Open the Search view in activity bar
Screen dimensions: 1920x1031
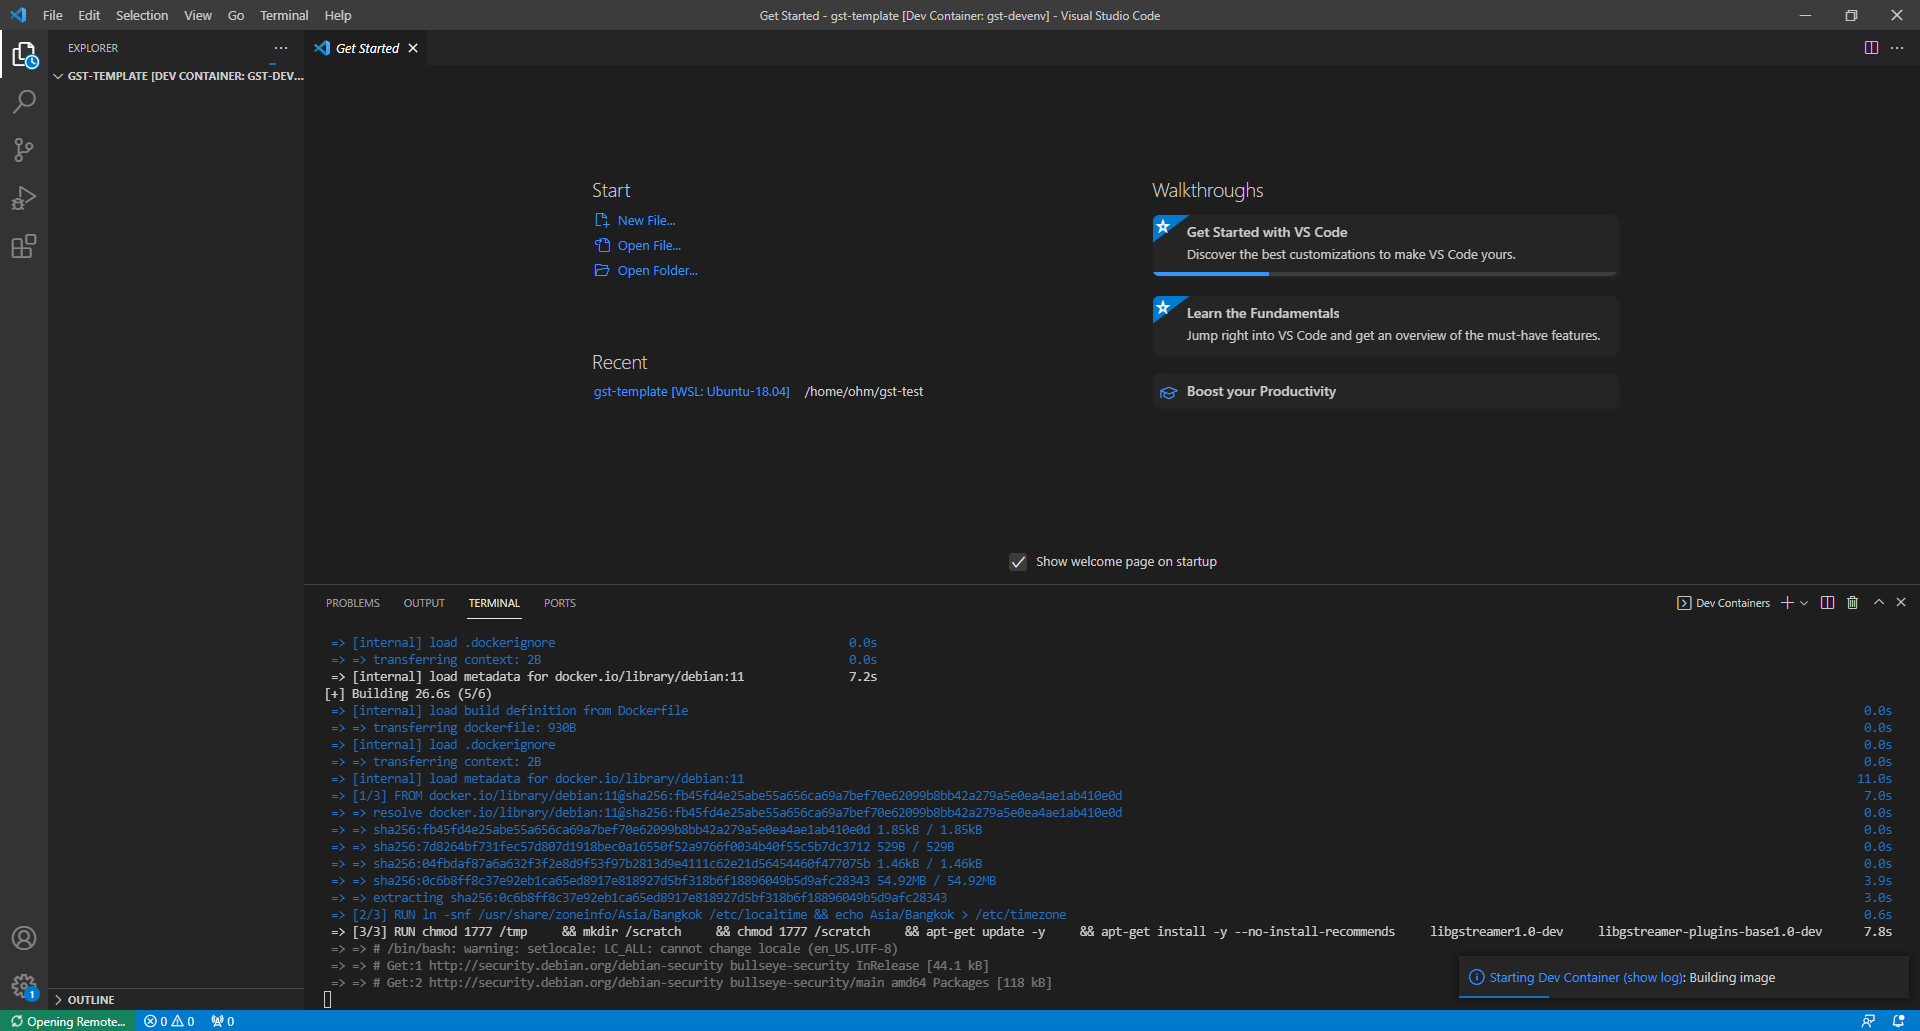coord(24,101)
